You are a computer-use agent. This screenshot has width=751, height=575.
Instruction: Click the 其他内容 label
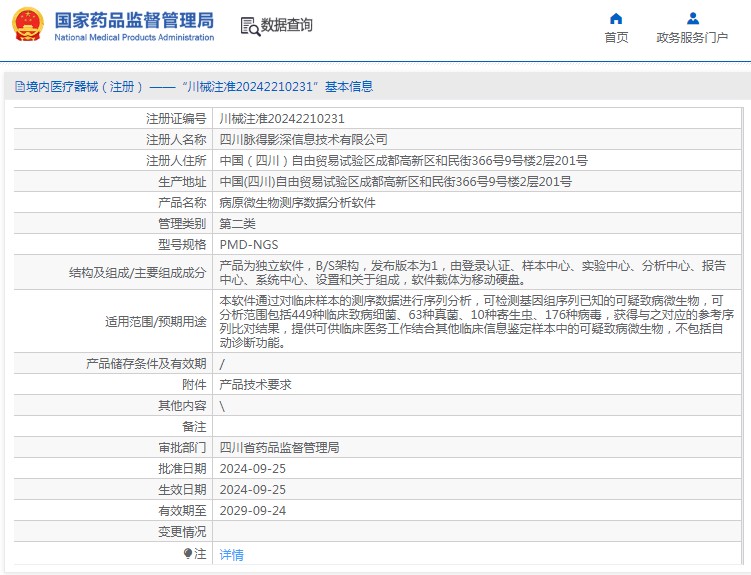tap(182, 406)
